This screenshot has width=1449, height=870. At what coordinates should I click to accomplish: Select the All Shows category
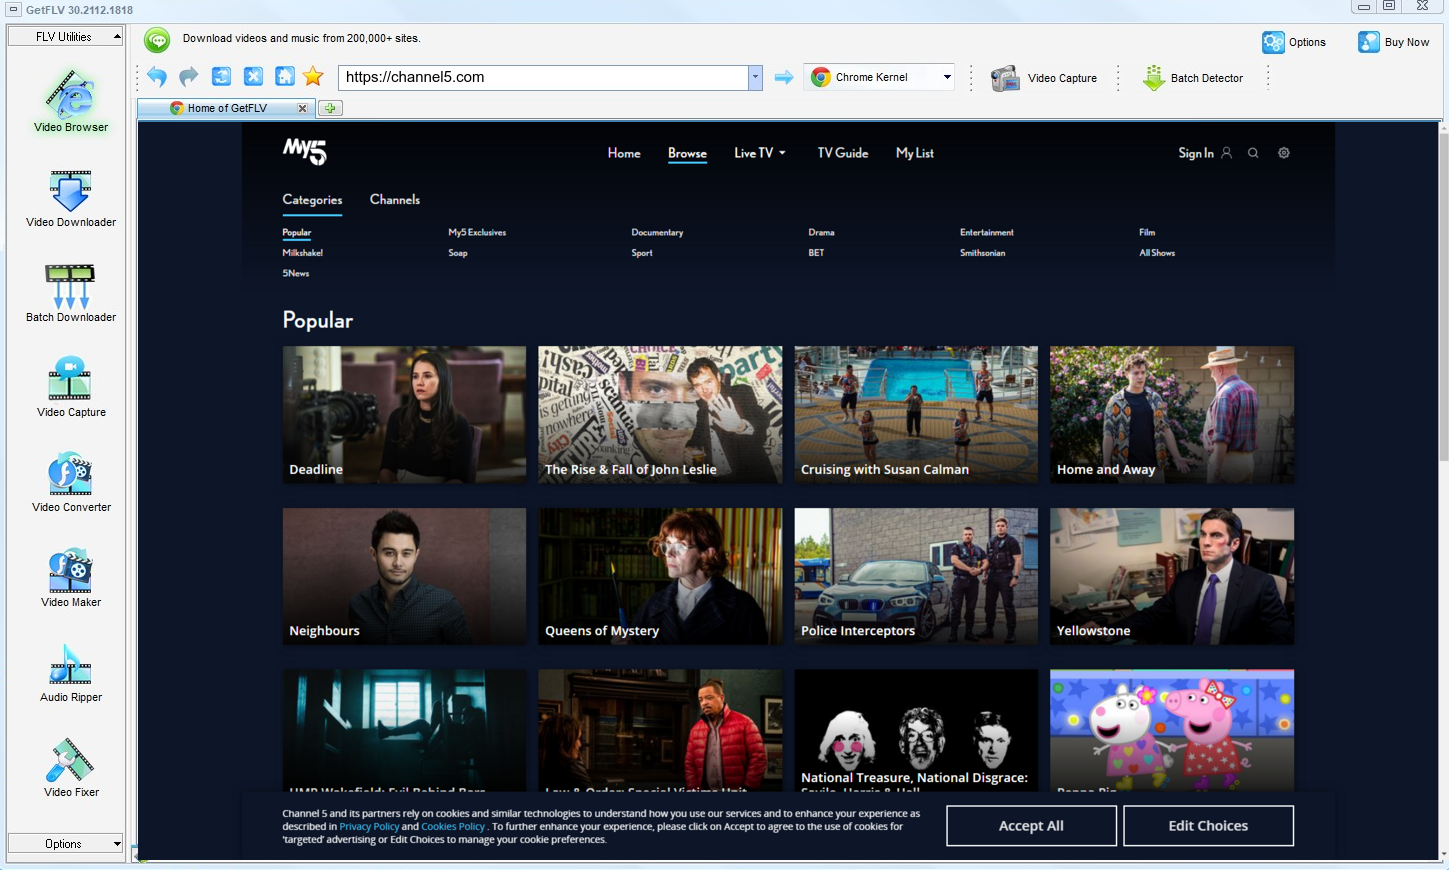[x=1157, y=253]
